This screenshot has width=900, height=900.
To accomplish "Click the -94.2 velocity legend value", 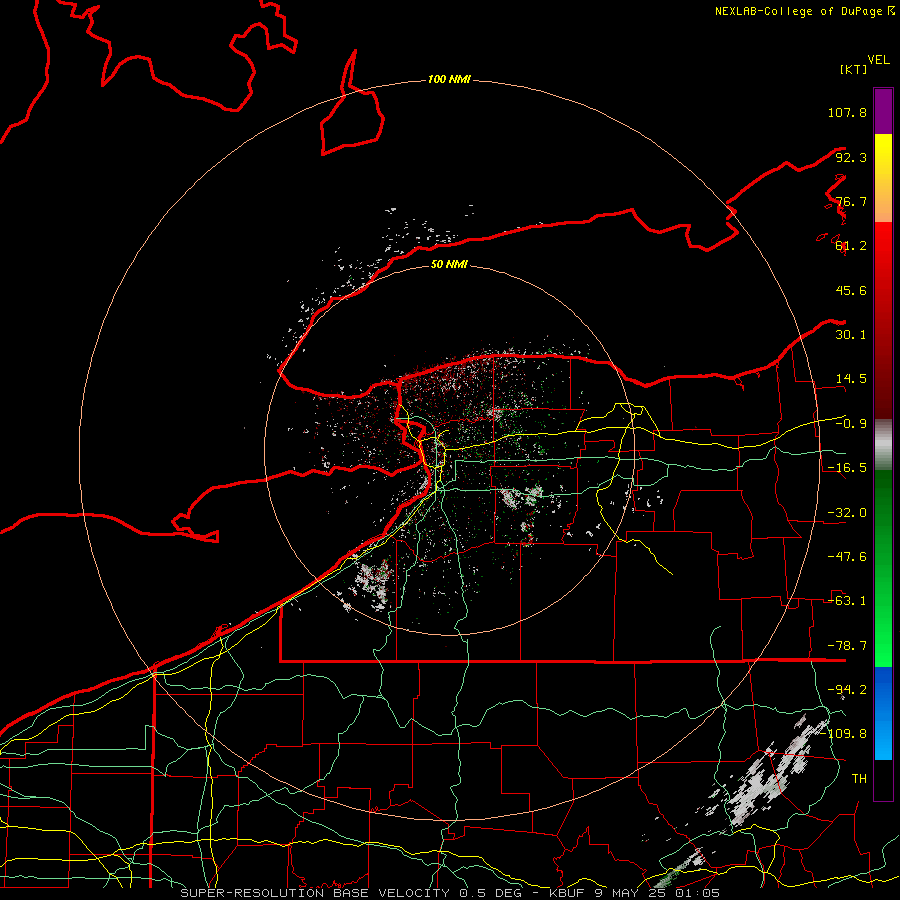I will [847, 689].
